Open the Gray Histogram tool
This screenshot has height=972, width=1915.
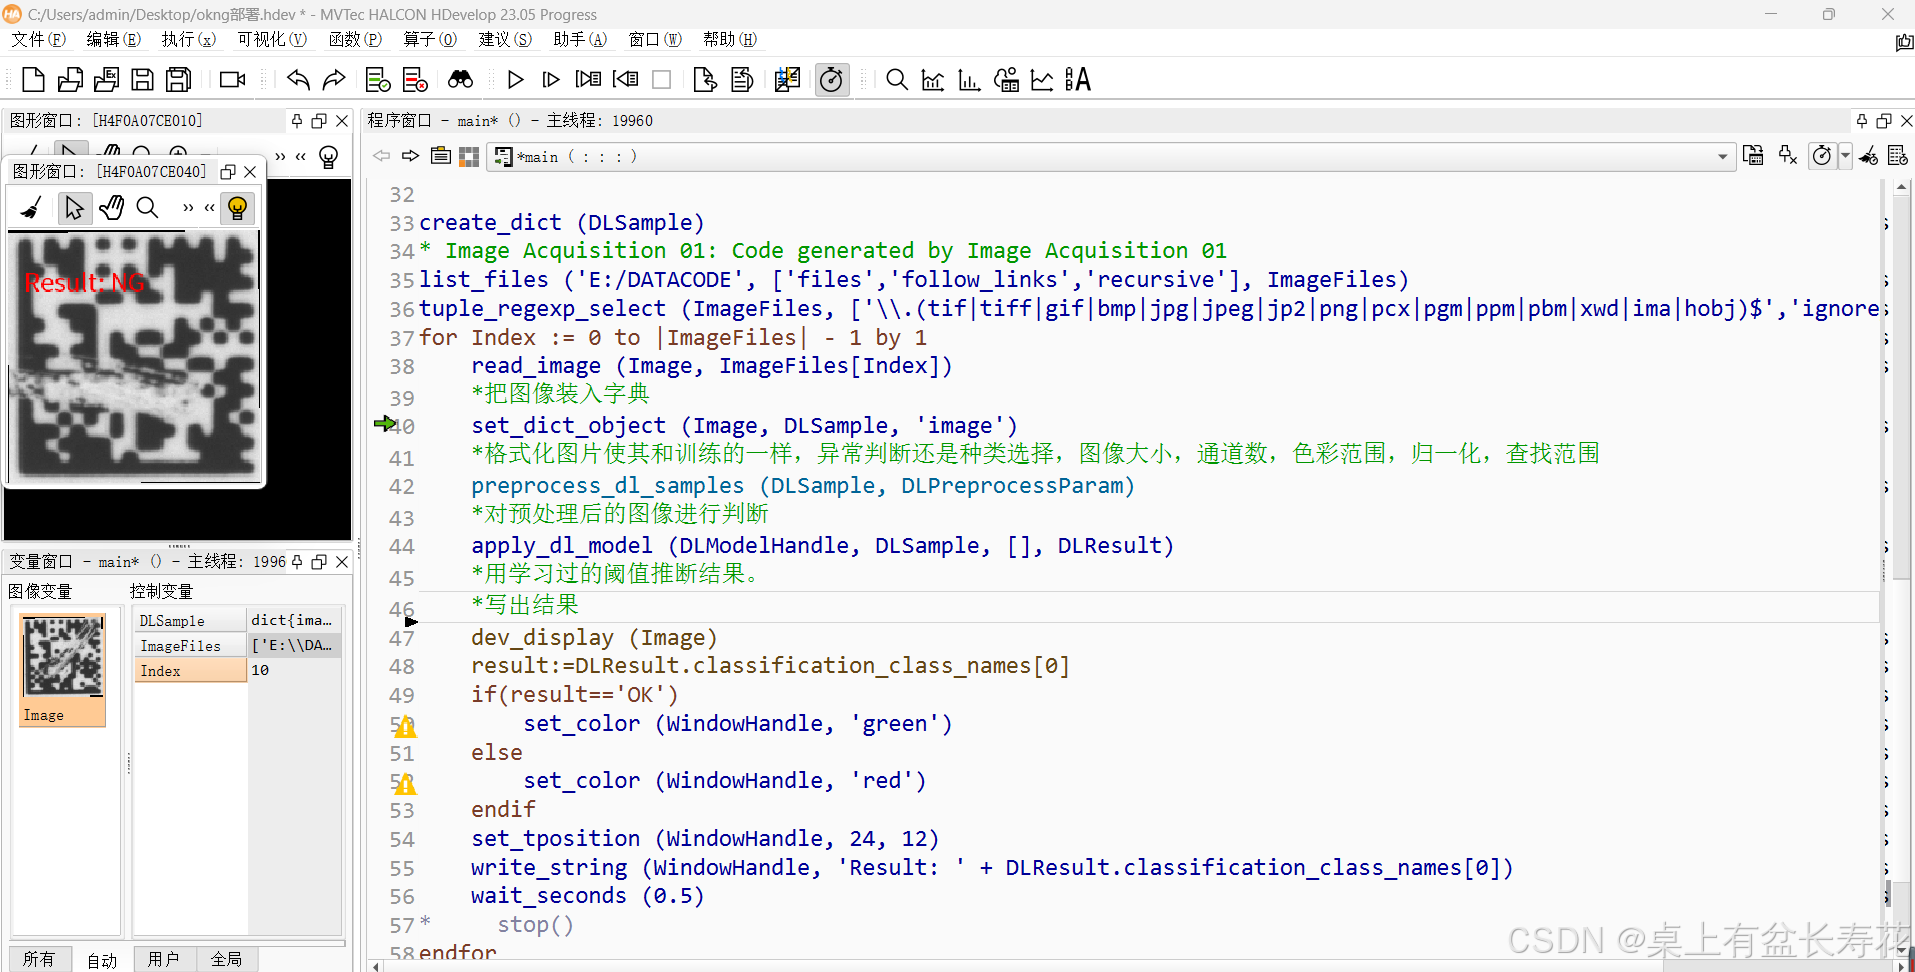933,80
